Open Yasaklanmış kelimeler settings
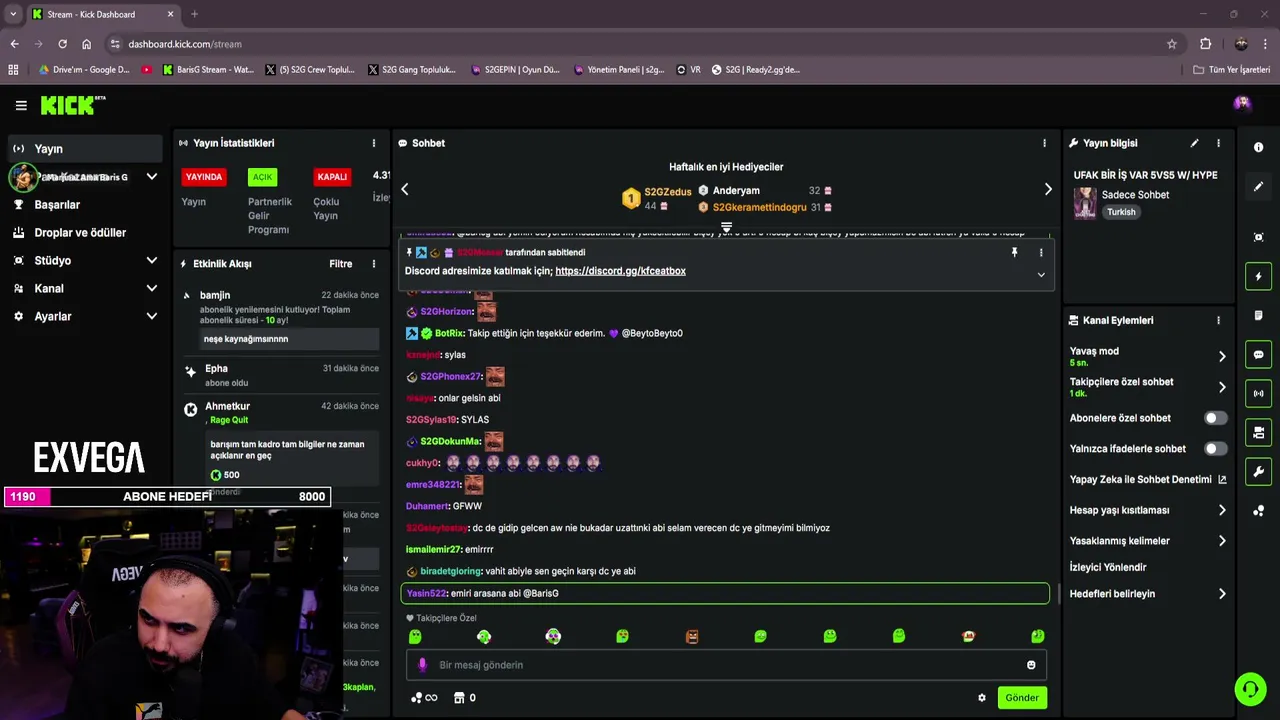 tap(1148, 541)
